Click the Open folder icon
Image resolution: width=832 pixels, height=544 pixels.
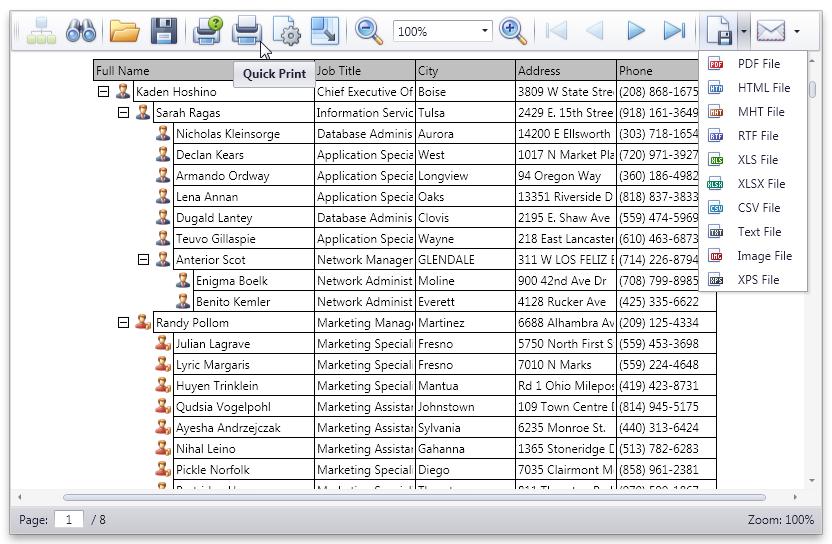click(x=124, y=31)
